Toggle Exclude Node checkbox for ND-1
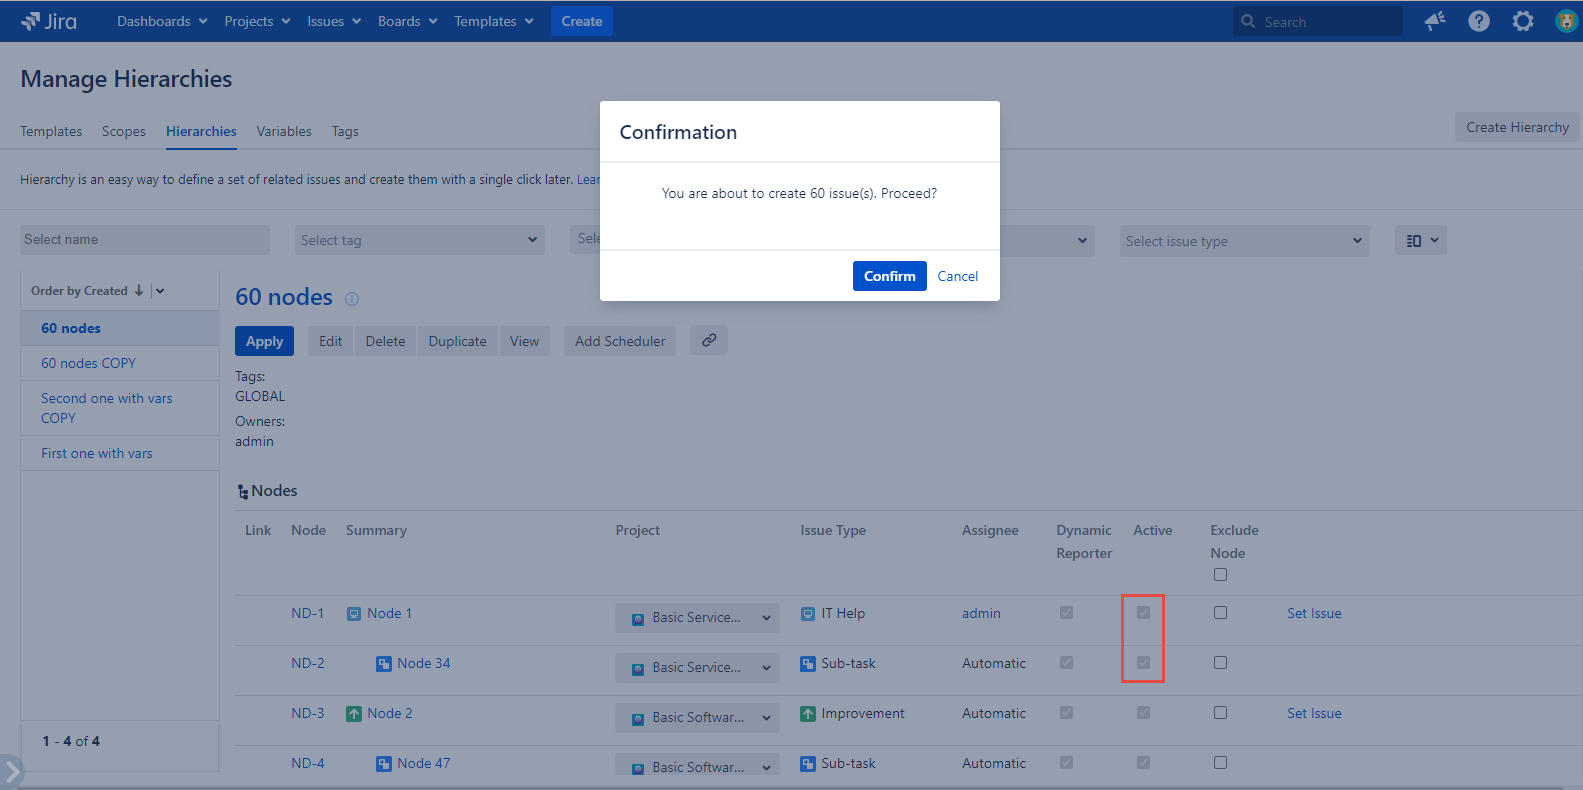Image resolution: width=1583 pixels, height=790 pixels. coord(1220,613)
